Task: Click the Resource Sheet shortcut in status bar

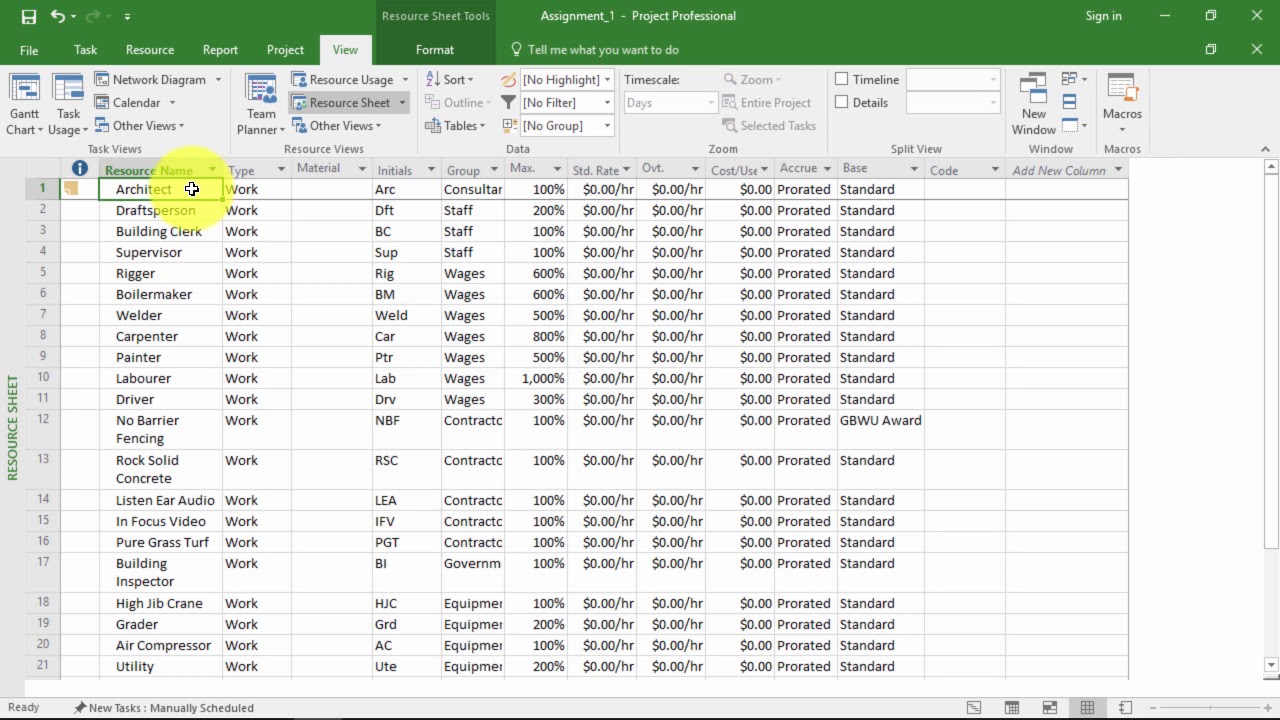Action: tap(1087, 708)
